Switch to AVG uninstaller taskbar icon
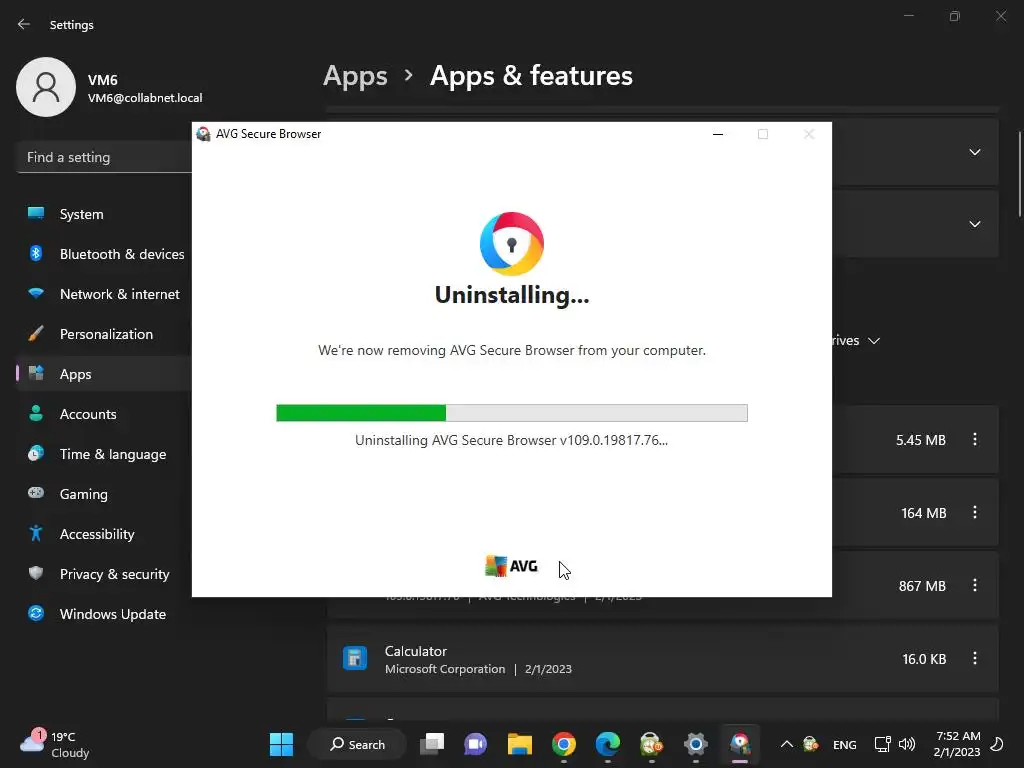 (739, 744)
